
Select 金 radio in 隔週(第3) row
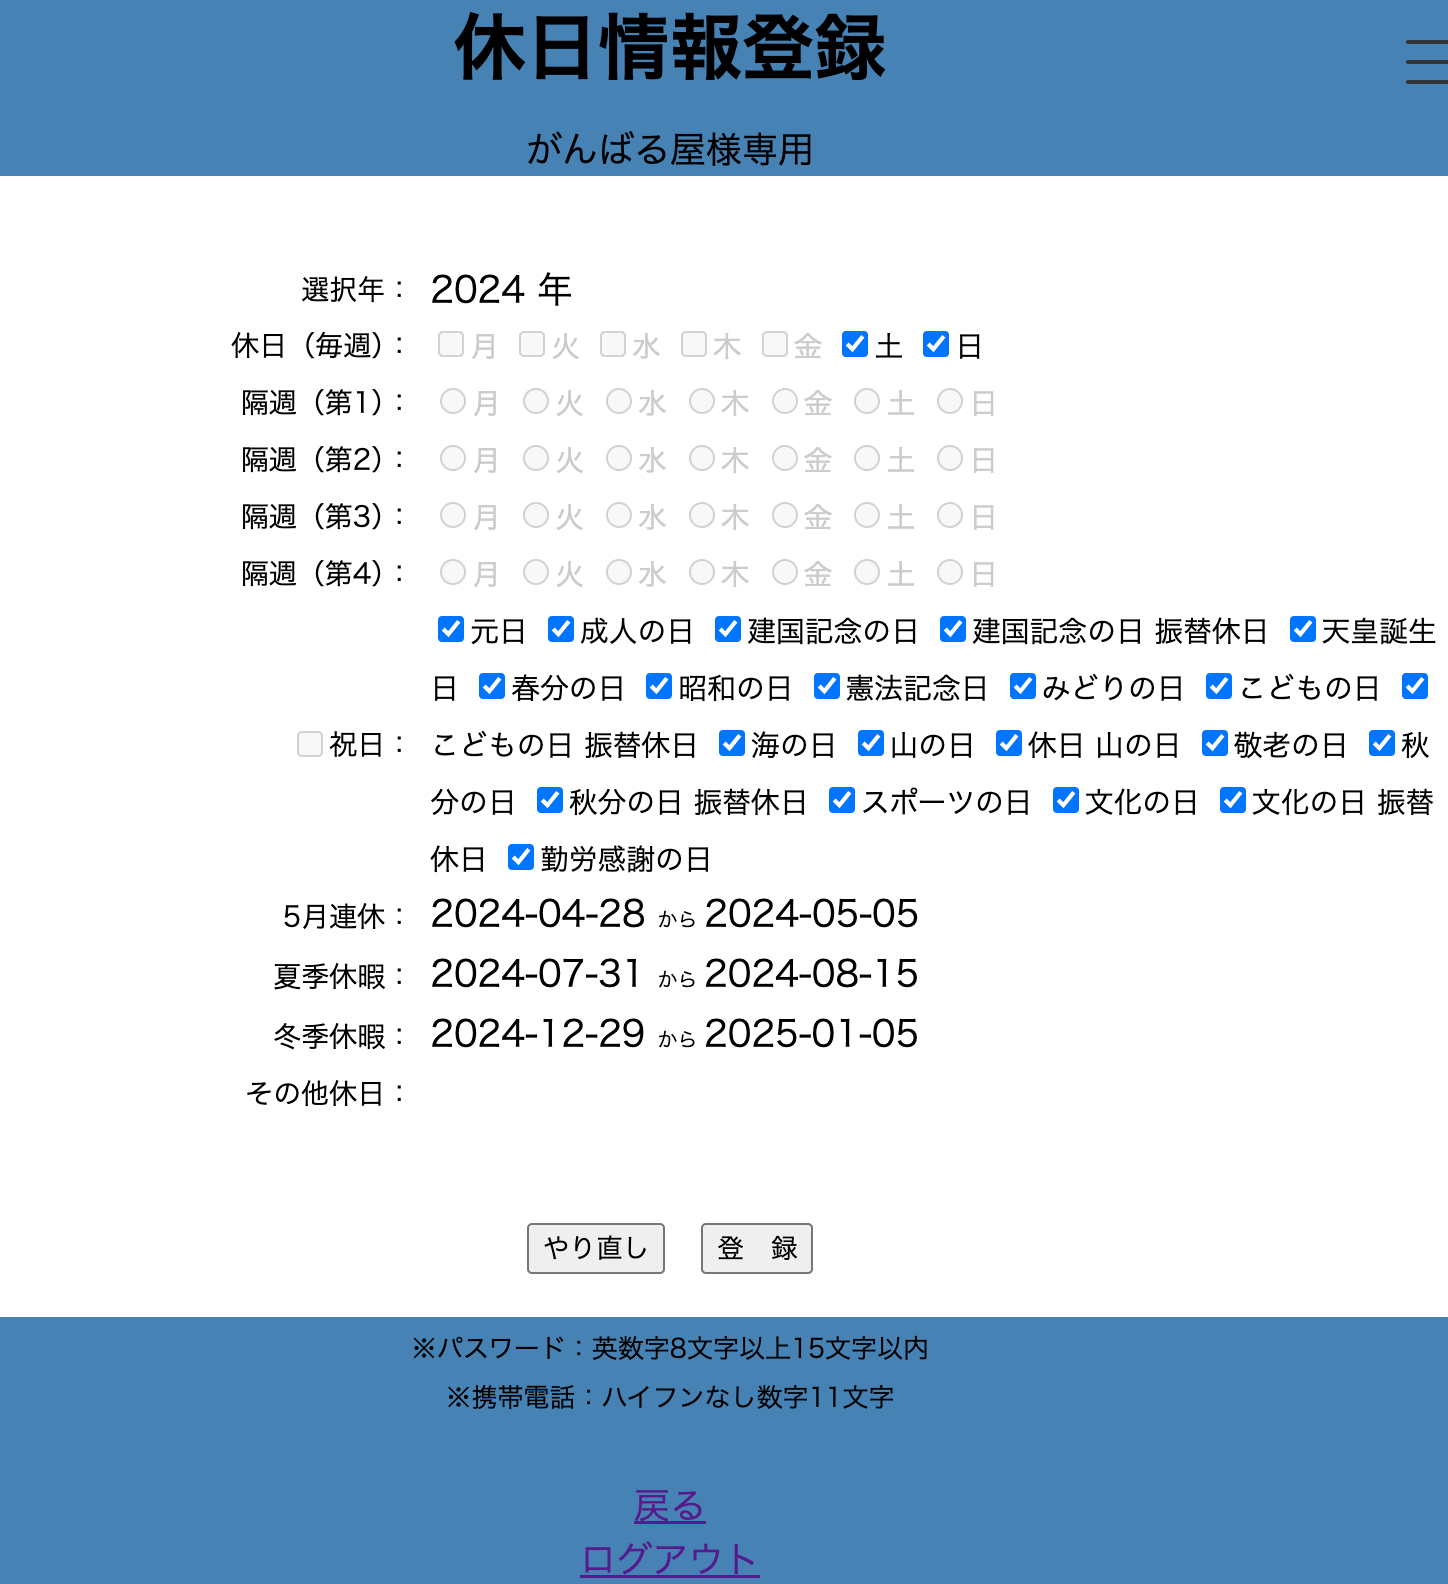(785, 515)
